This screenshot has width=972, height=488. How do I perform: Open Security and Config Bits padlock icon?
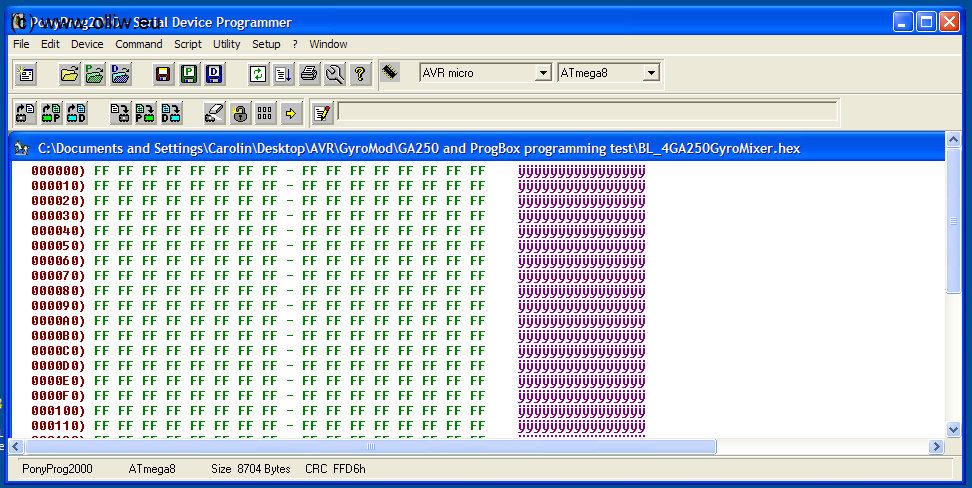click(x=240, y=113)
